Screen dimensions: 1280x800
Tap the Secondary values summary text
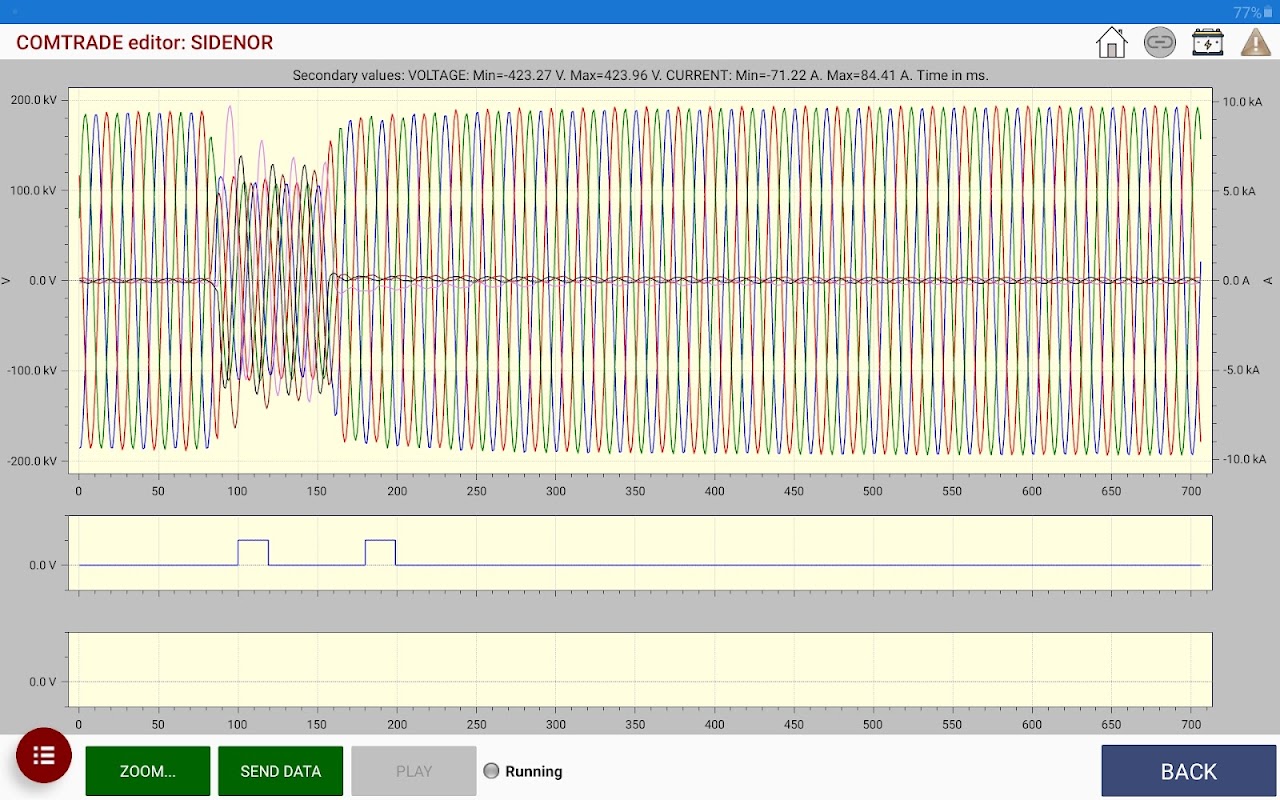point(640,75)
